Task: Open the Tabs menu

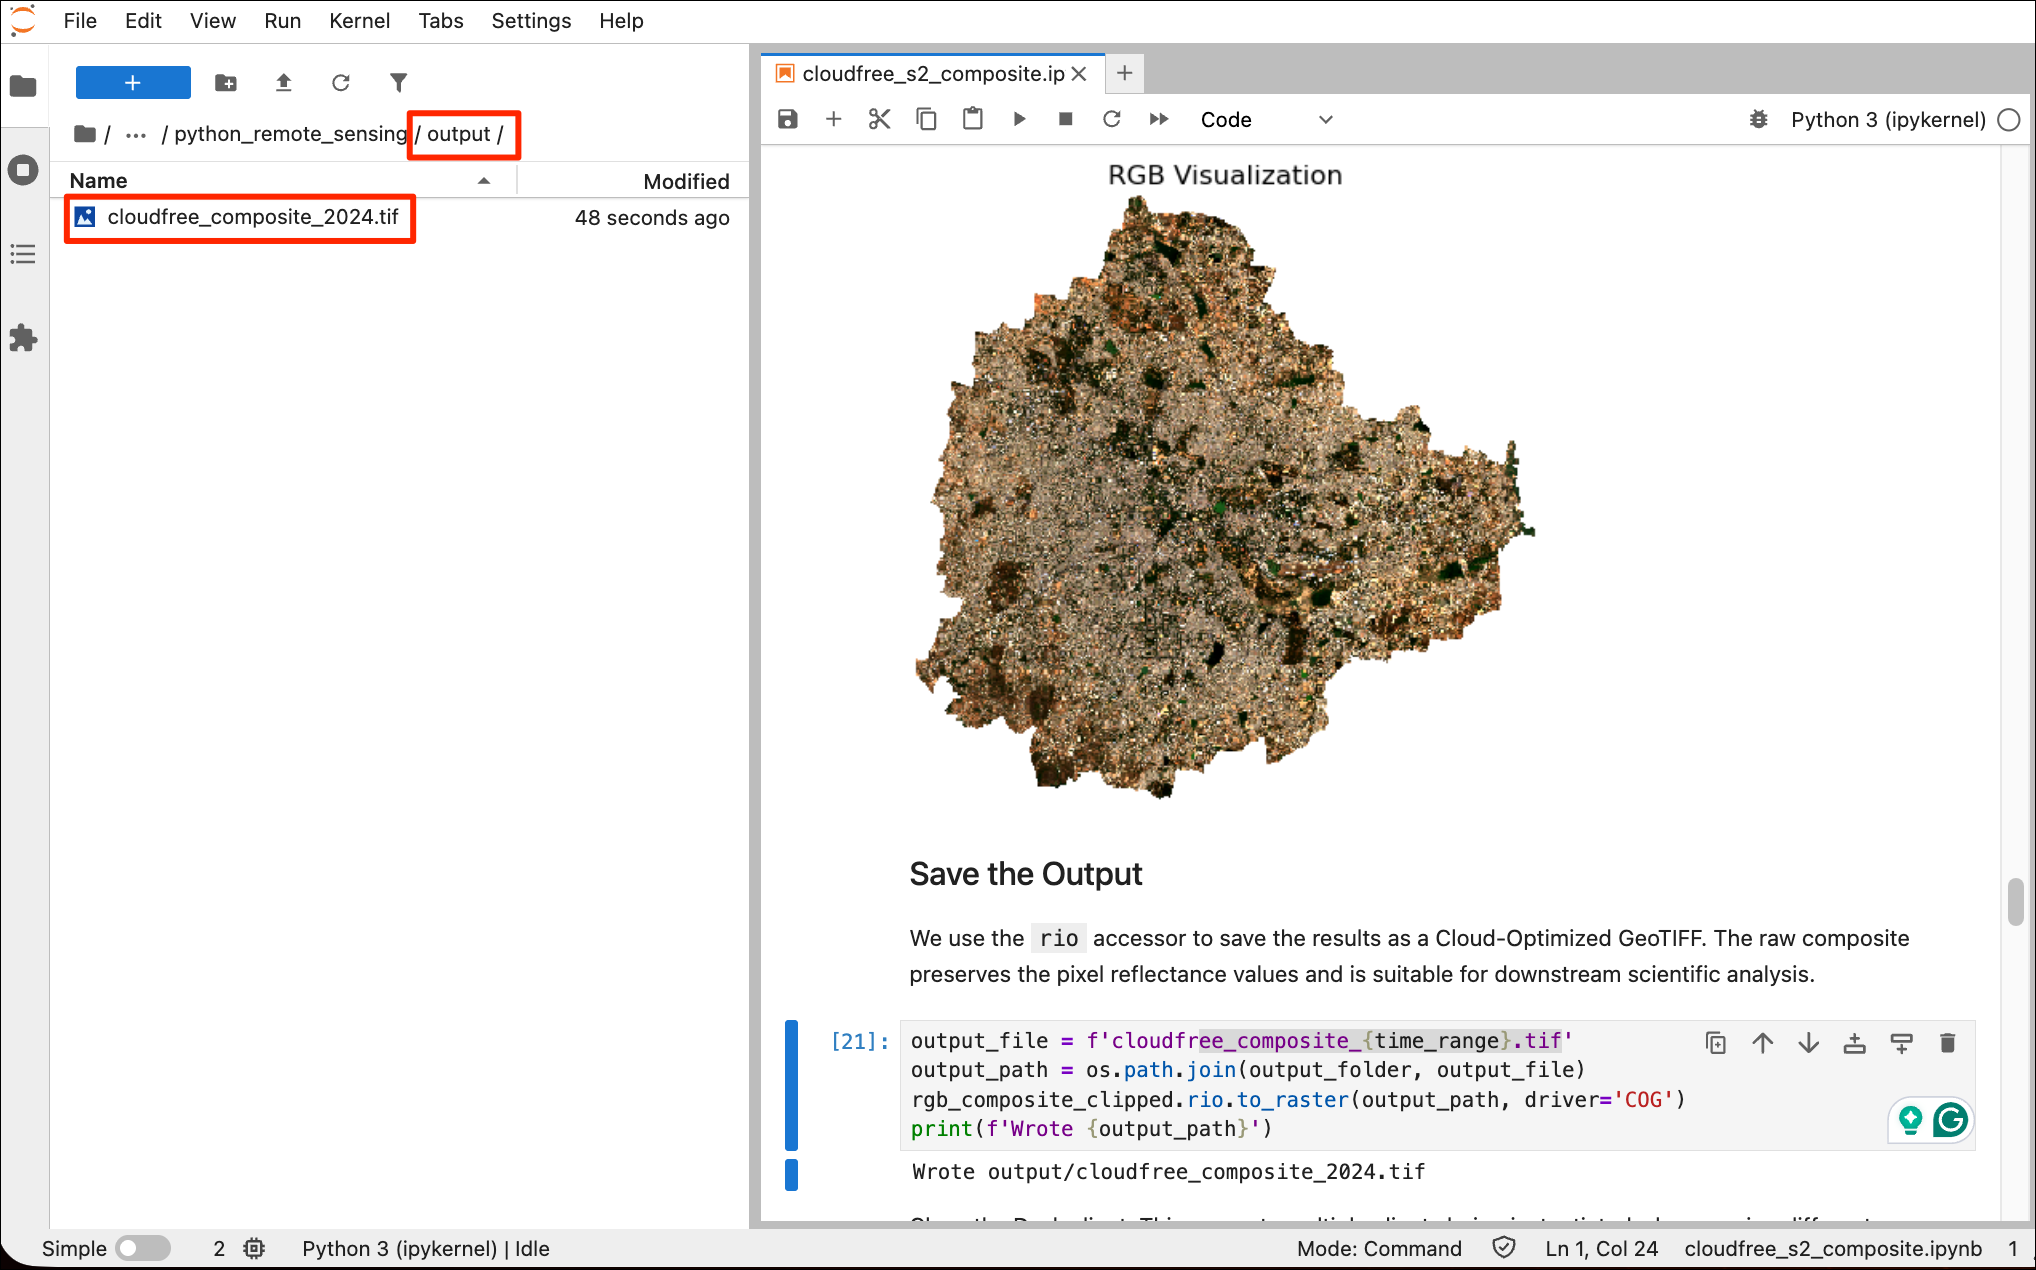Action: [x=441, y=21]
